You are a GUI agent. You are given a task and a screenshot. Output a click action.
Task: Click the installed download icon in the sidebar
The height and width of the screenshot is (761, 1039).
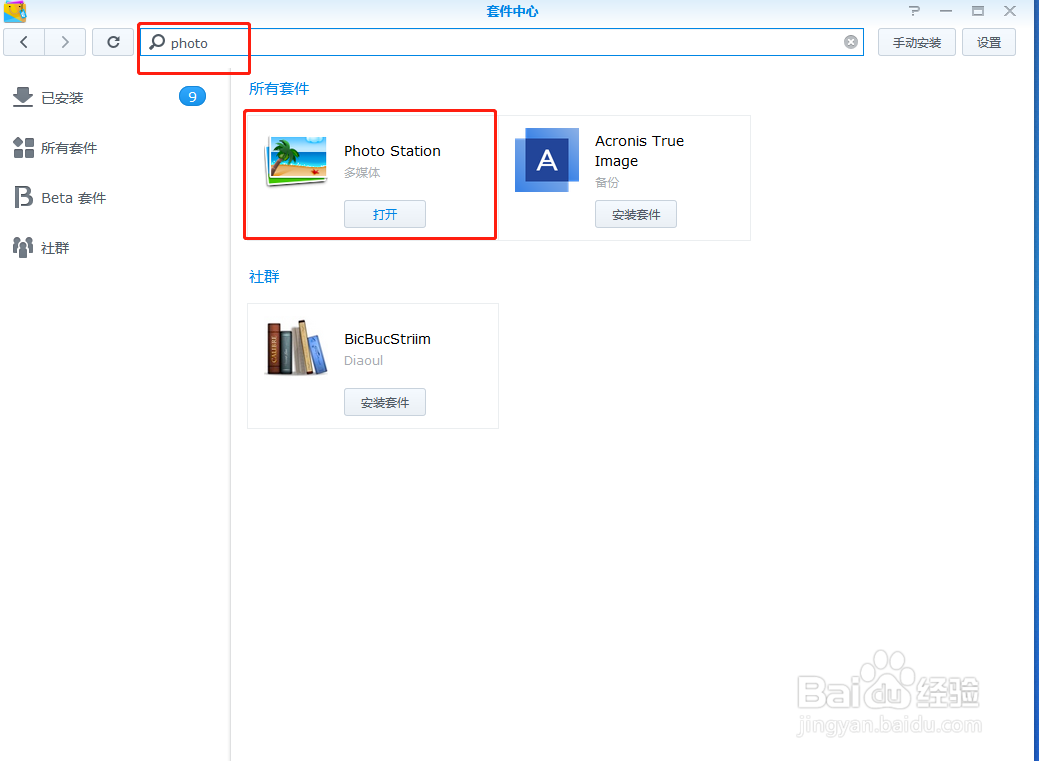[x=23, y=97]
